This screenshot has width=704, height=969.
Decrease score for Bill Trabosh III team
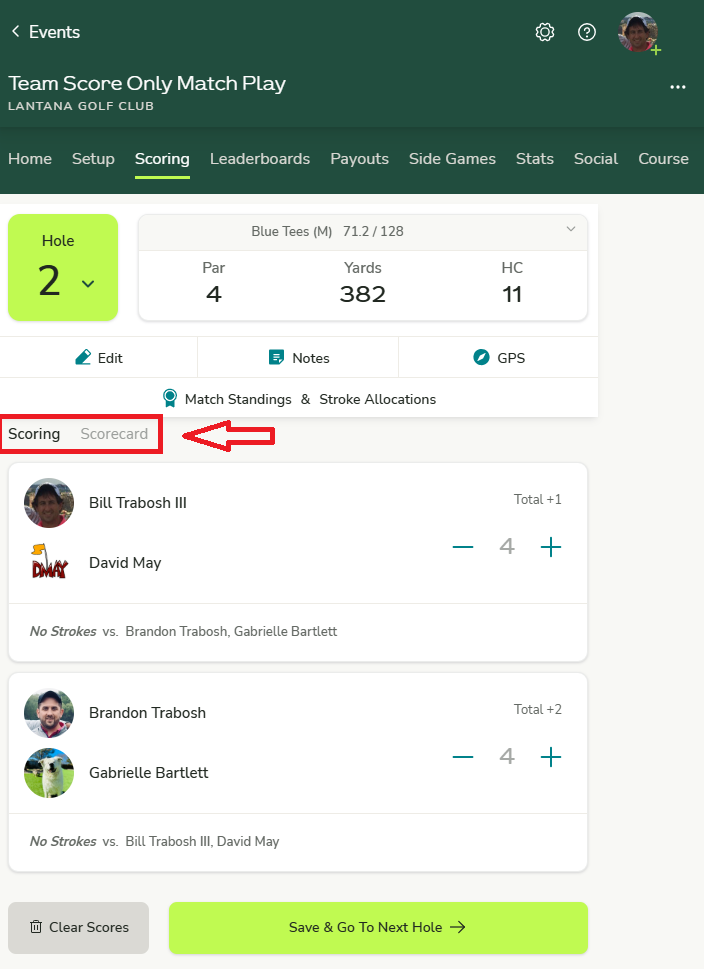click(463, 547)
